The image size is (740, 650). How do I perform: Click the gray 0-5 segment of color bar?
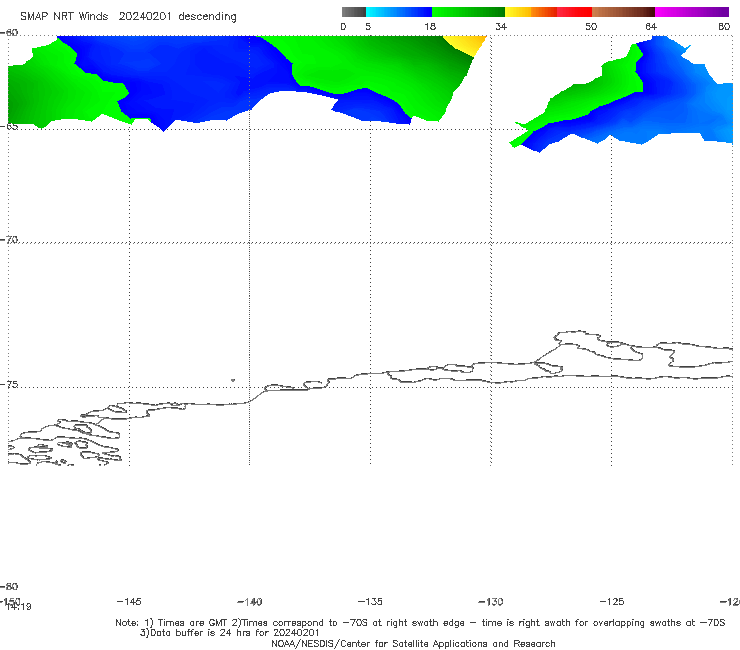353,12
